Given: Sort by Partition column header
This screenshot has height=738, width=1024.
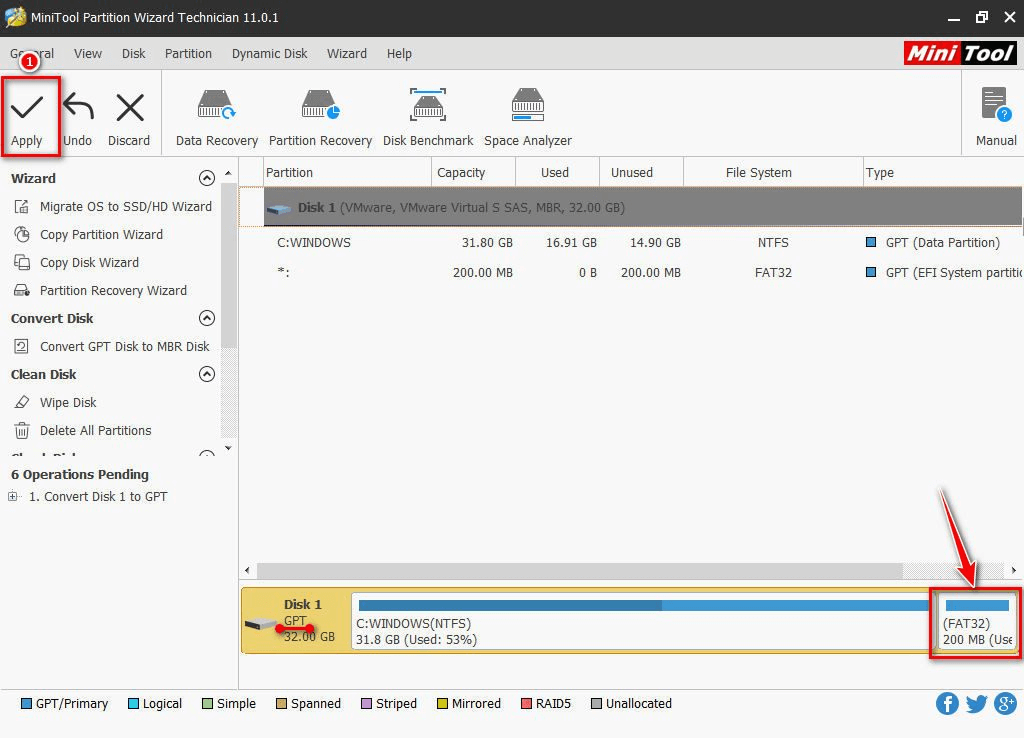Looking at the screenshot, I should pyautogui.click(x=347, y=172).
